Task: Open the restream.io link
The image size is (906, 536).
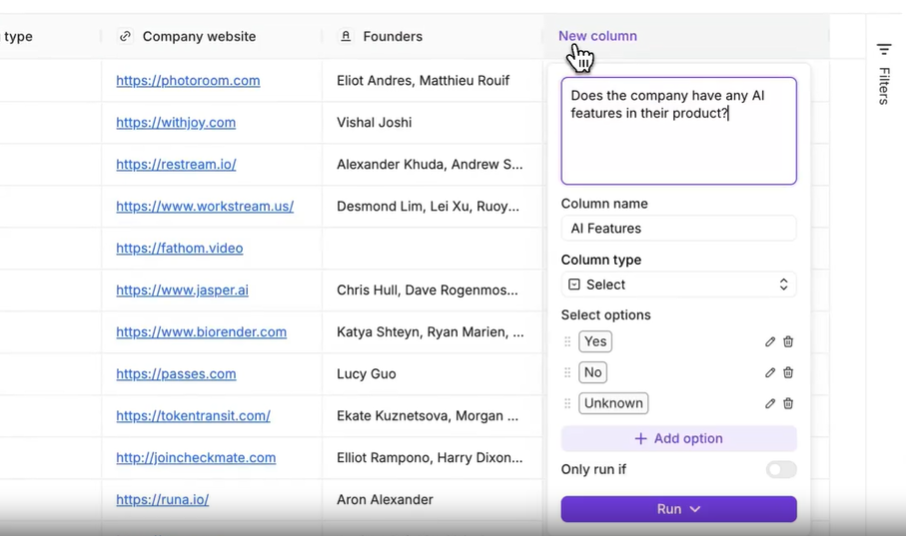Action: click(176, 165)
